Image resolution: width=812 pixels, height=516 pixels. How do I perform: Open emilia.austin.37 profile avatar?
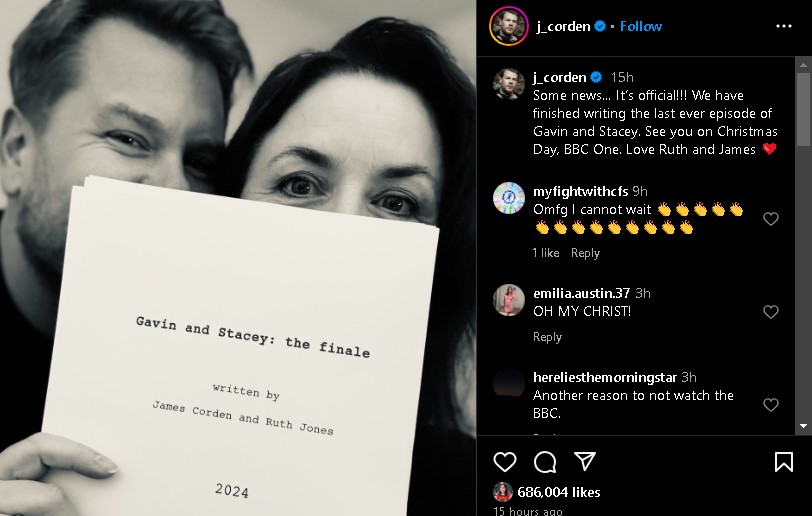pyautogui.click(x=509, y=300)
